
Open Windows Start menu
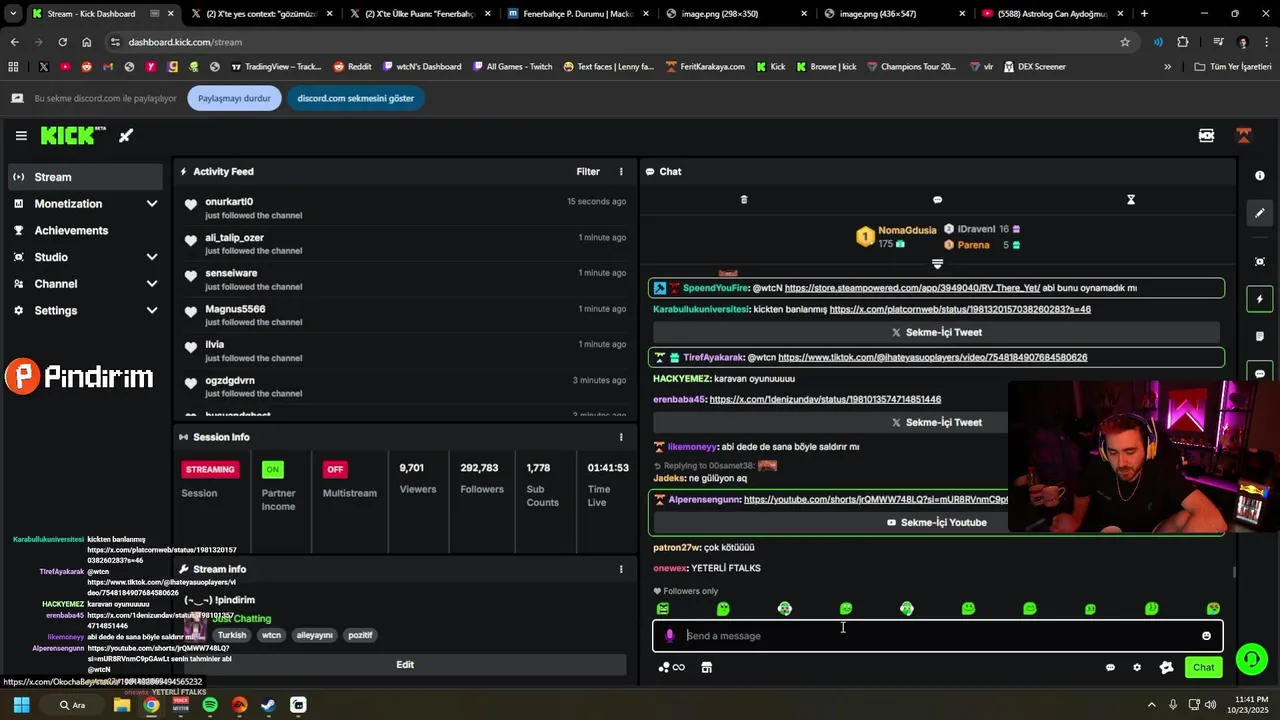coord(21,705)
